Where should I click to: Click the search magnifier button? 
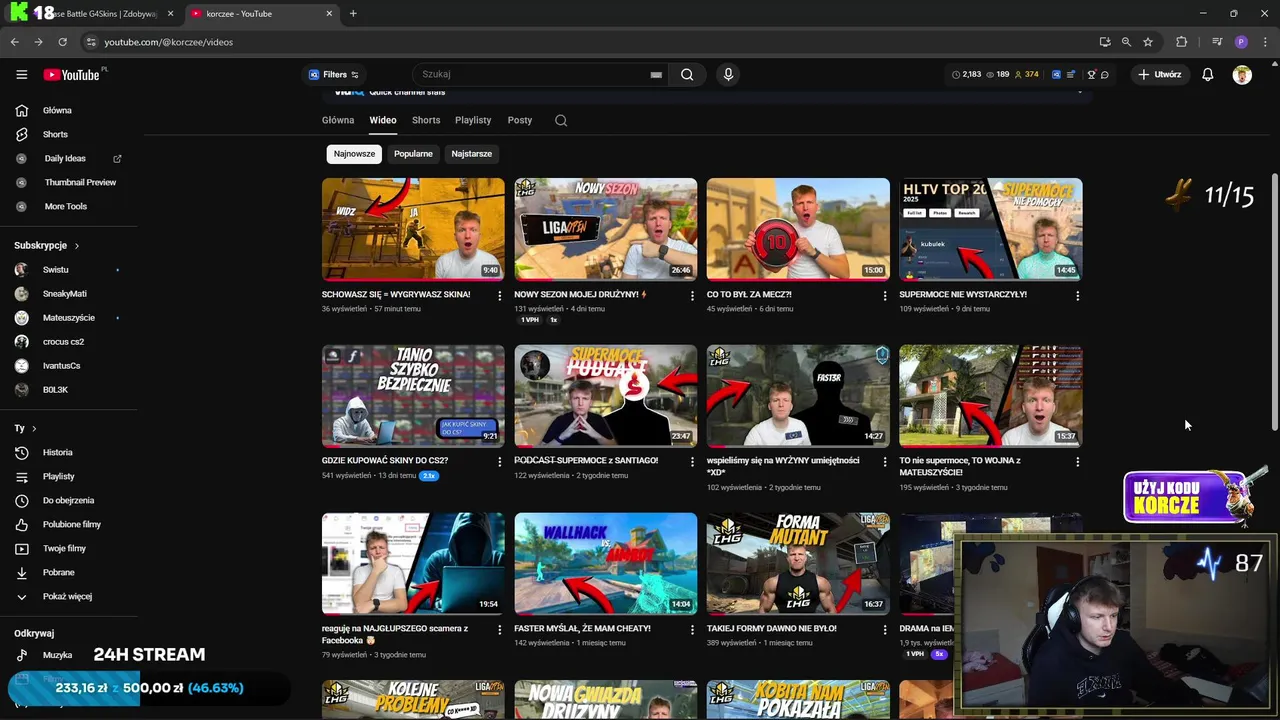(687, 74)
